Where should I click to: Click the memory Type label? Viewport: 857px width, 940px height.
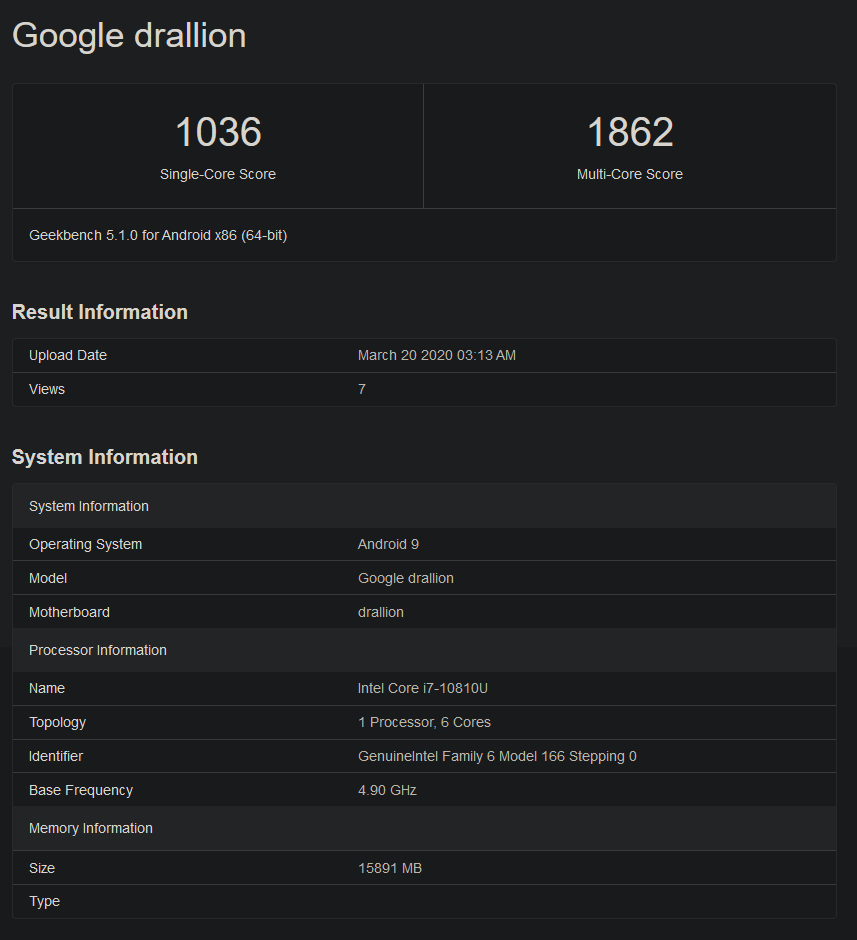coord(44,902)
